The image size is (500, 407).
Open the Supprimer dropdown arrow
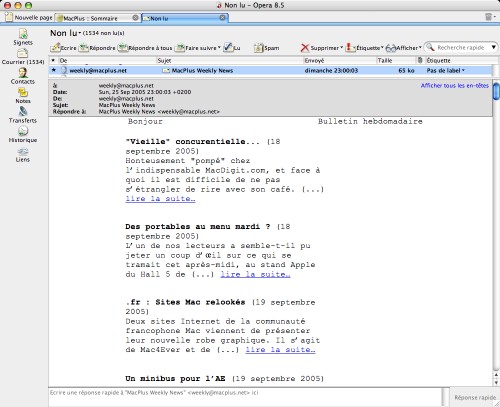pos(341,47)
